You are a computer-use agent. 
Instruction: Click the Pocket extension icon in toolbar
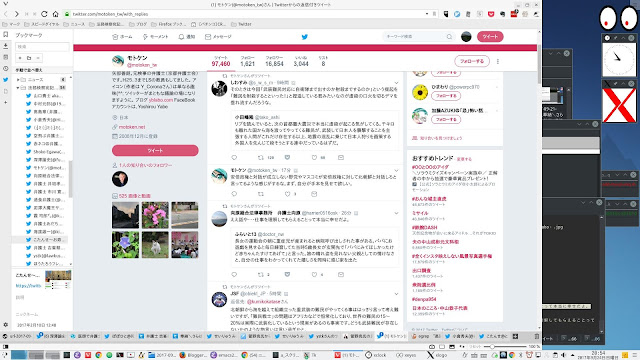pos(491,14)
